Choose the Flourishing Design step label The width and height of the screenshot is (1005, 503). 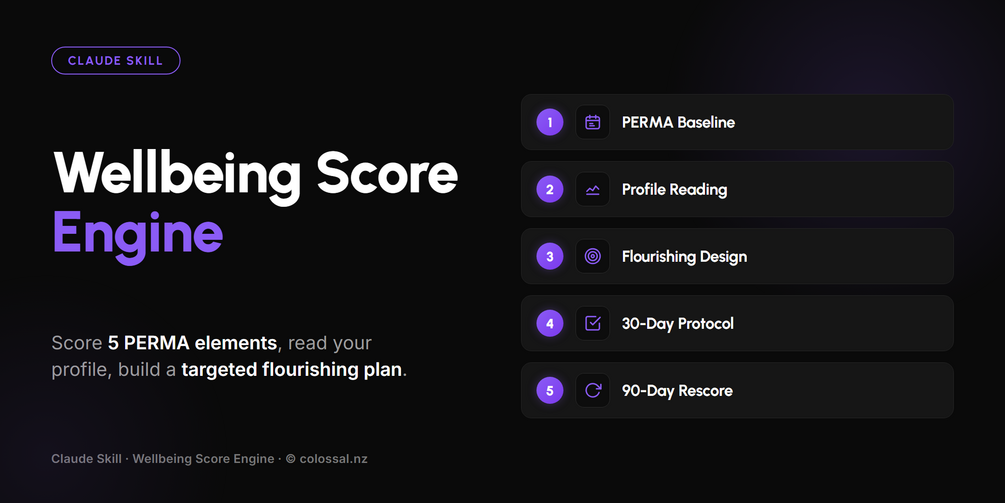(x=685, y=257)
